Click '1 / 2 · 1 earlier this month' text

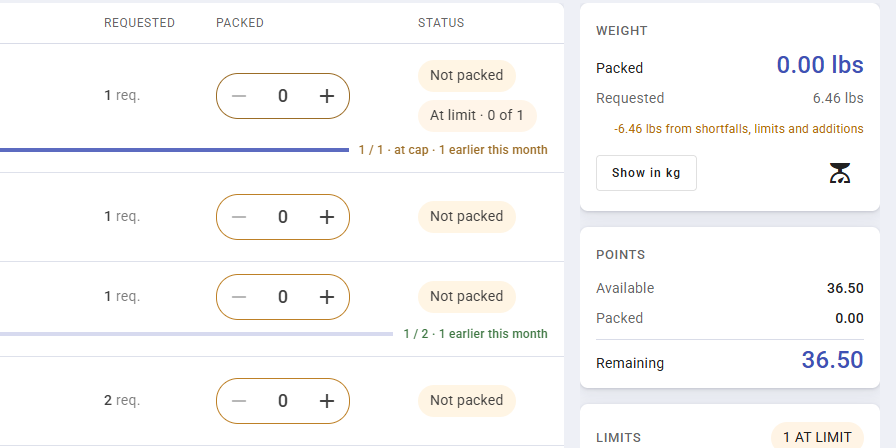pos(475,334)
